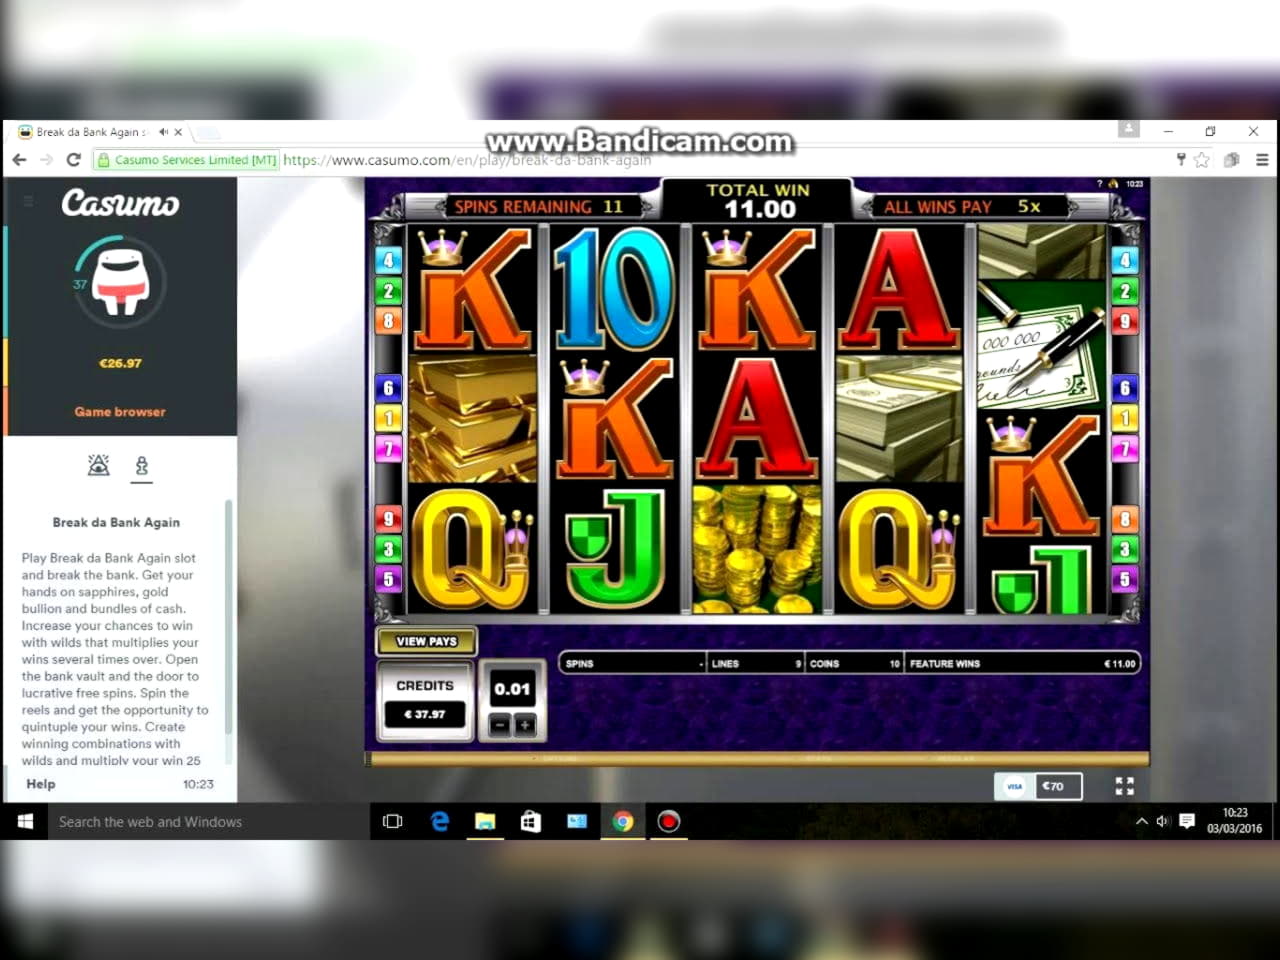Open the saved password key icon
Image resolution: width=1280 pixels, height=960 pixels.
[x=1181, y=159]
